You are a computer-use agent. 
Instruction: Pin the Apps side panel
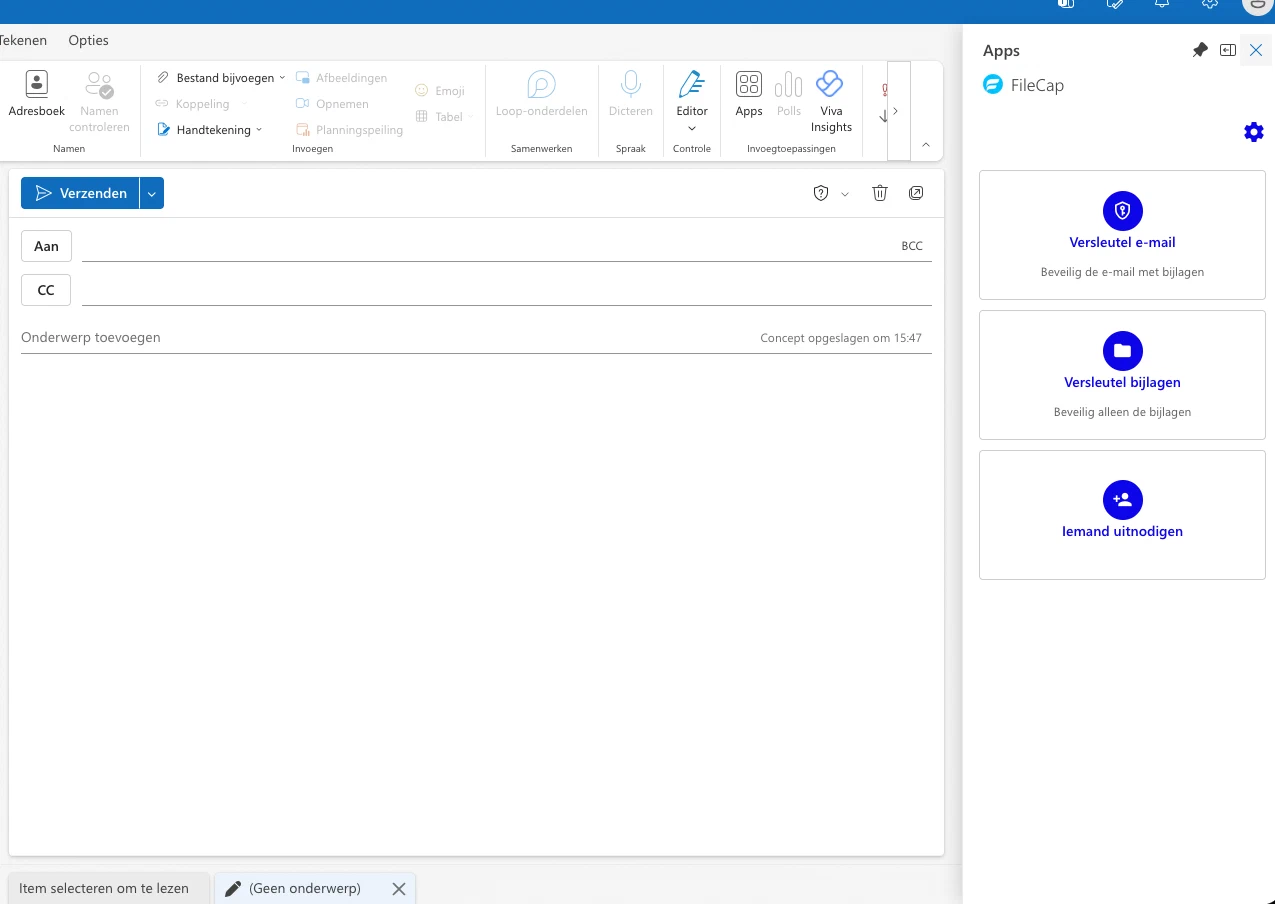(x=1200, y=50)
